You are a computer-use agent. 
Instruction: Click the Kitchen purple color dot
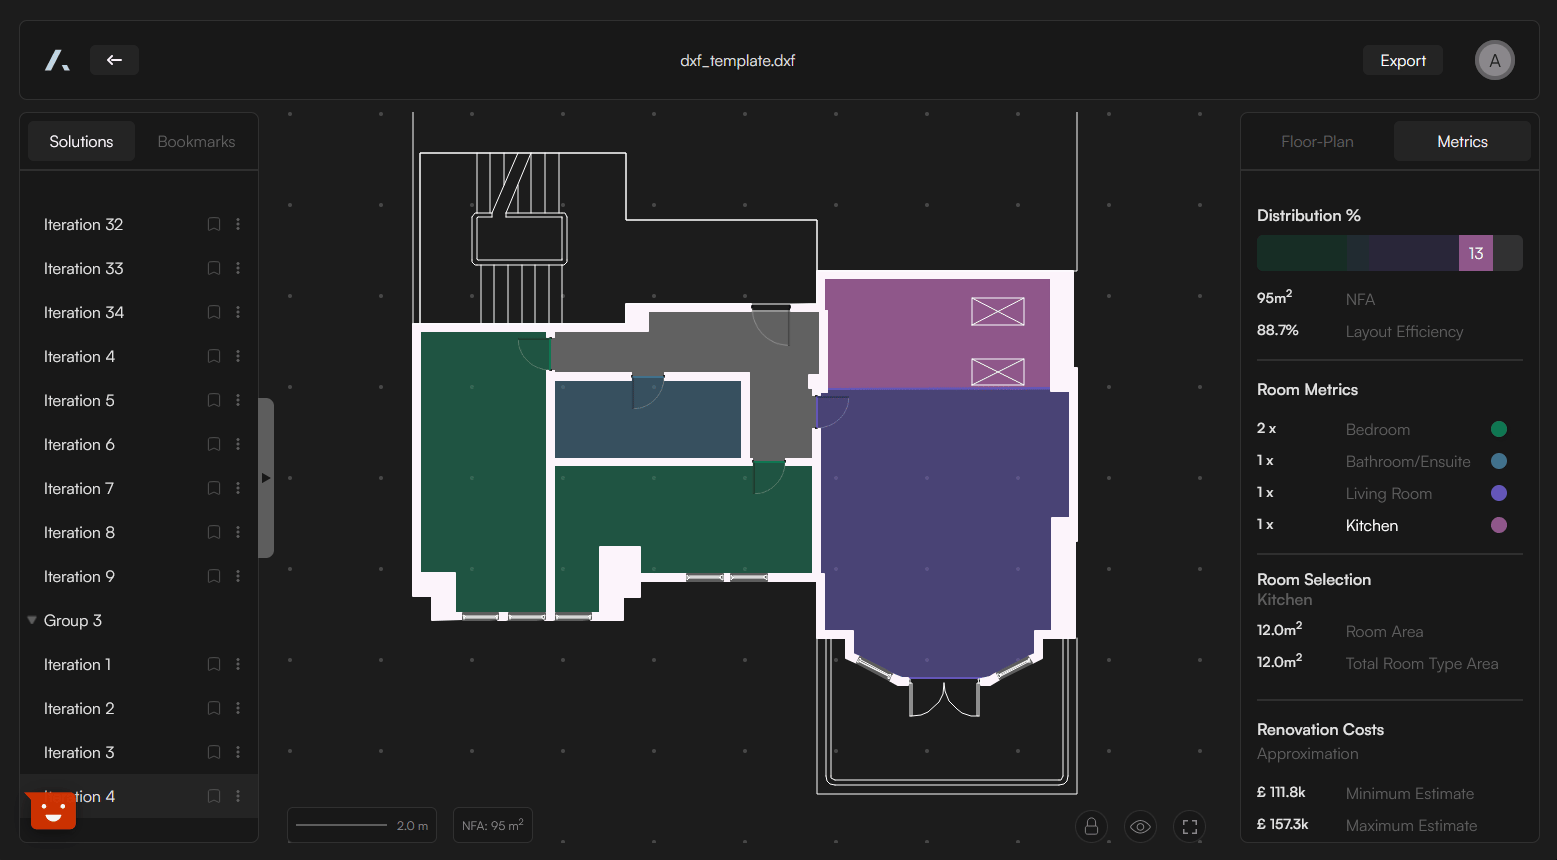point(1498,525)
